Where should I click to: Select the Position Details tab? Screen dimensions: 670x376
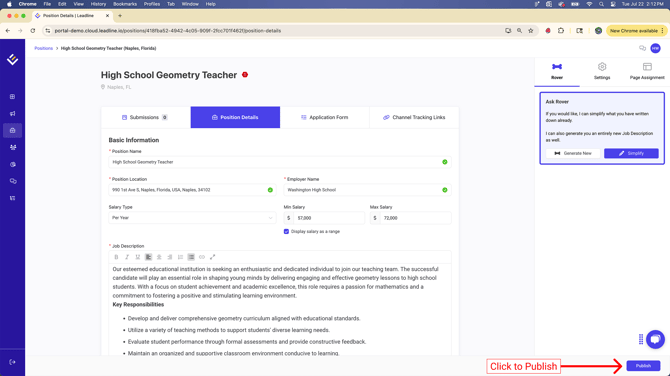click(x=235, y=118)
